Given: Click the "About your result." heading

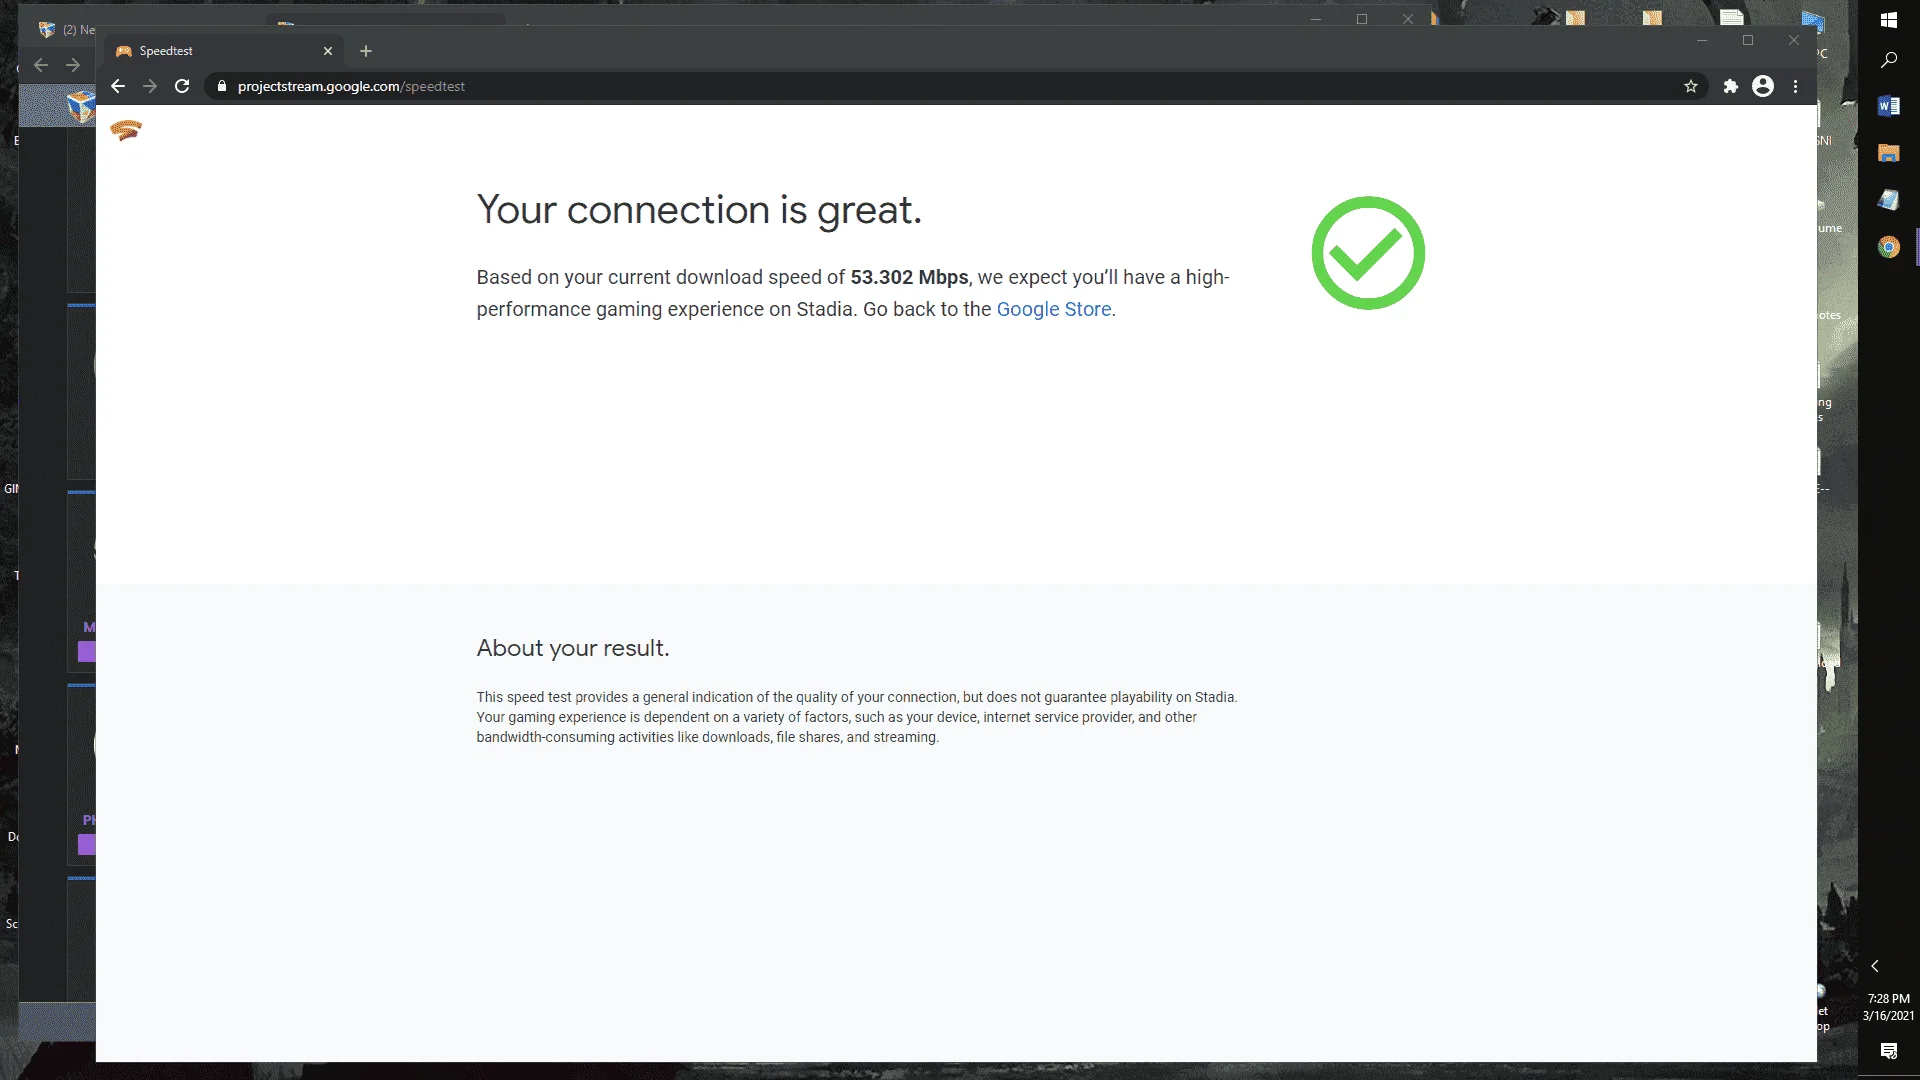Looking at the screenshot, I should click(573, 648).
